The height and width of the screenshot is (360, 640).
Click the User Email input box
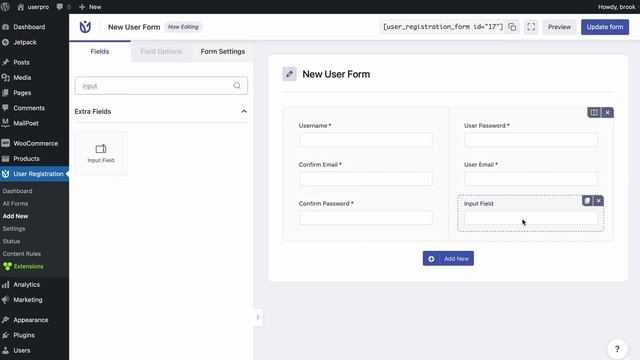531,179
